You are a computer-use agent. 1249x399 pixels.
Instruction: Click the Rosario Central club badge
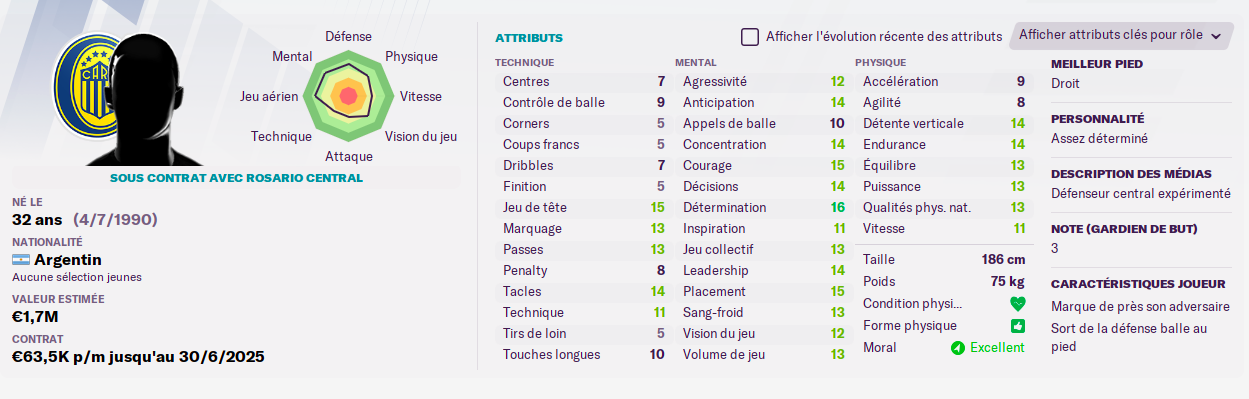(x=82, y=88)
